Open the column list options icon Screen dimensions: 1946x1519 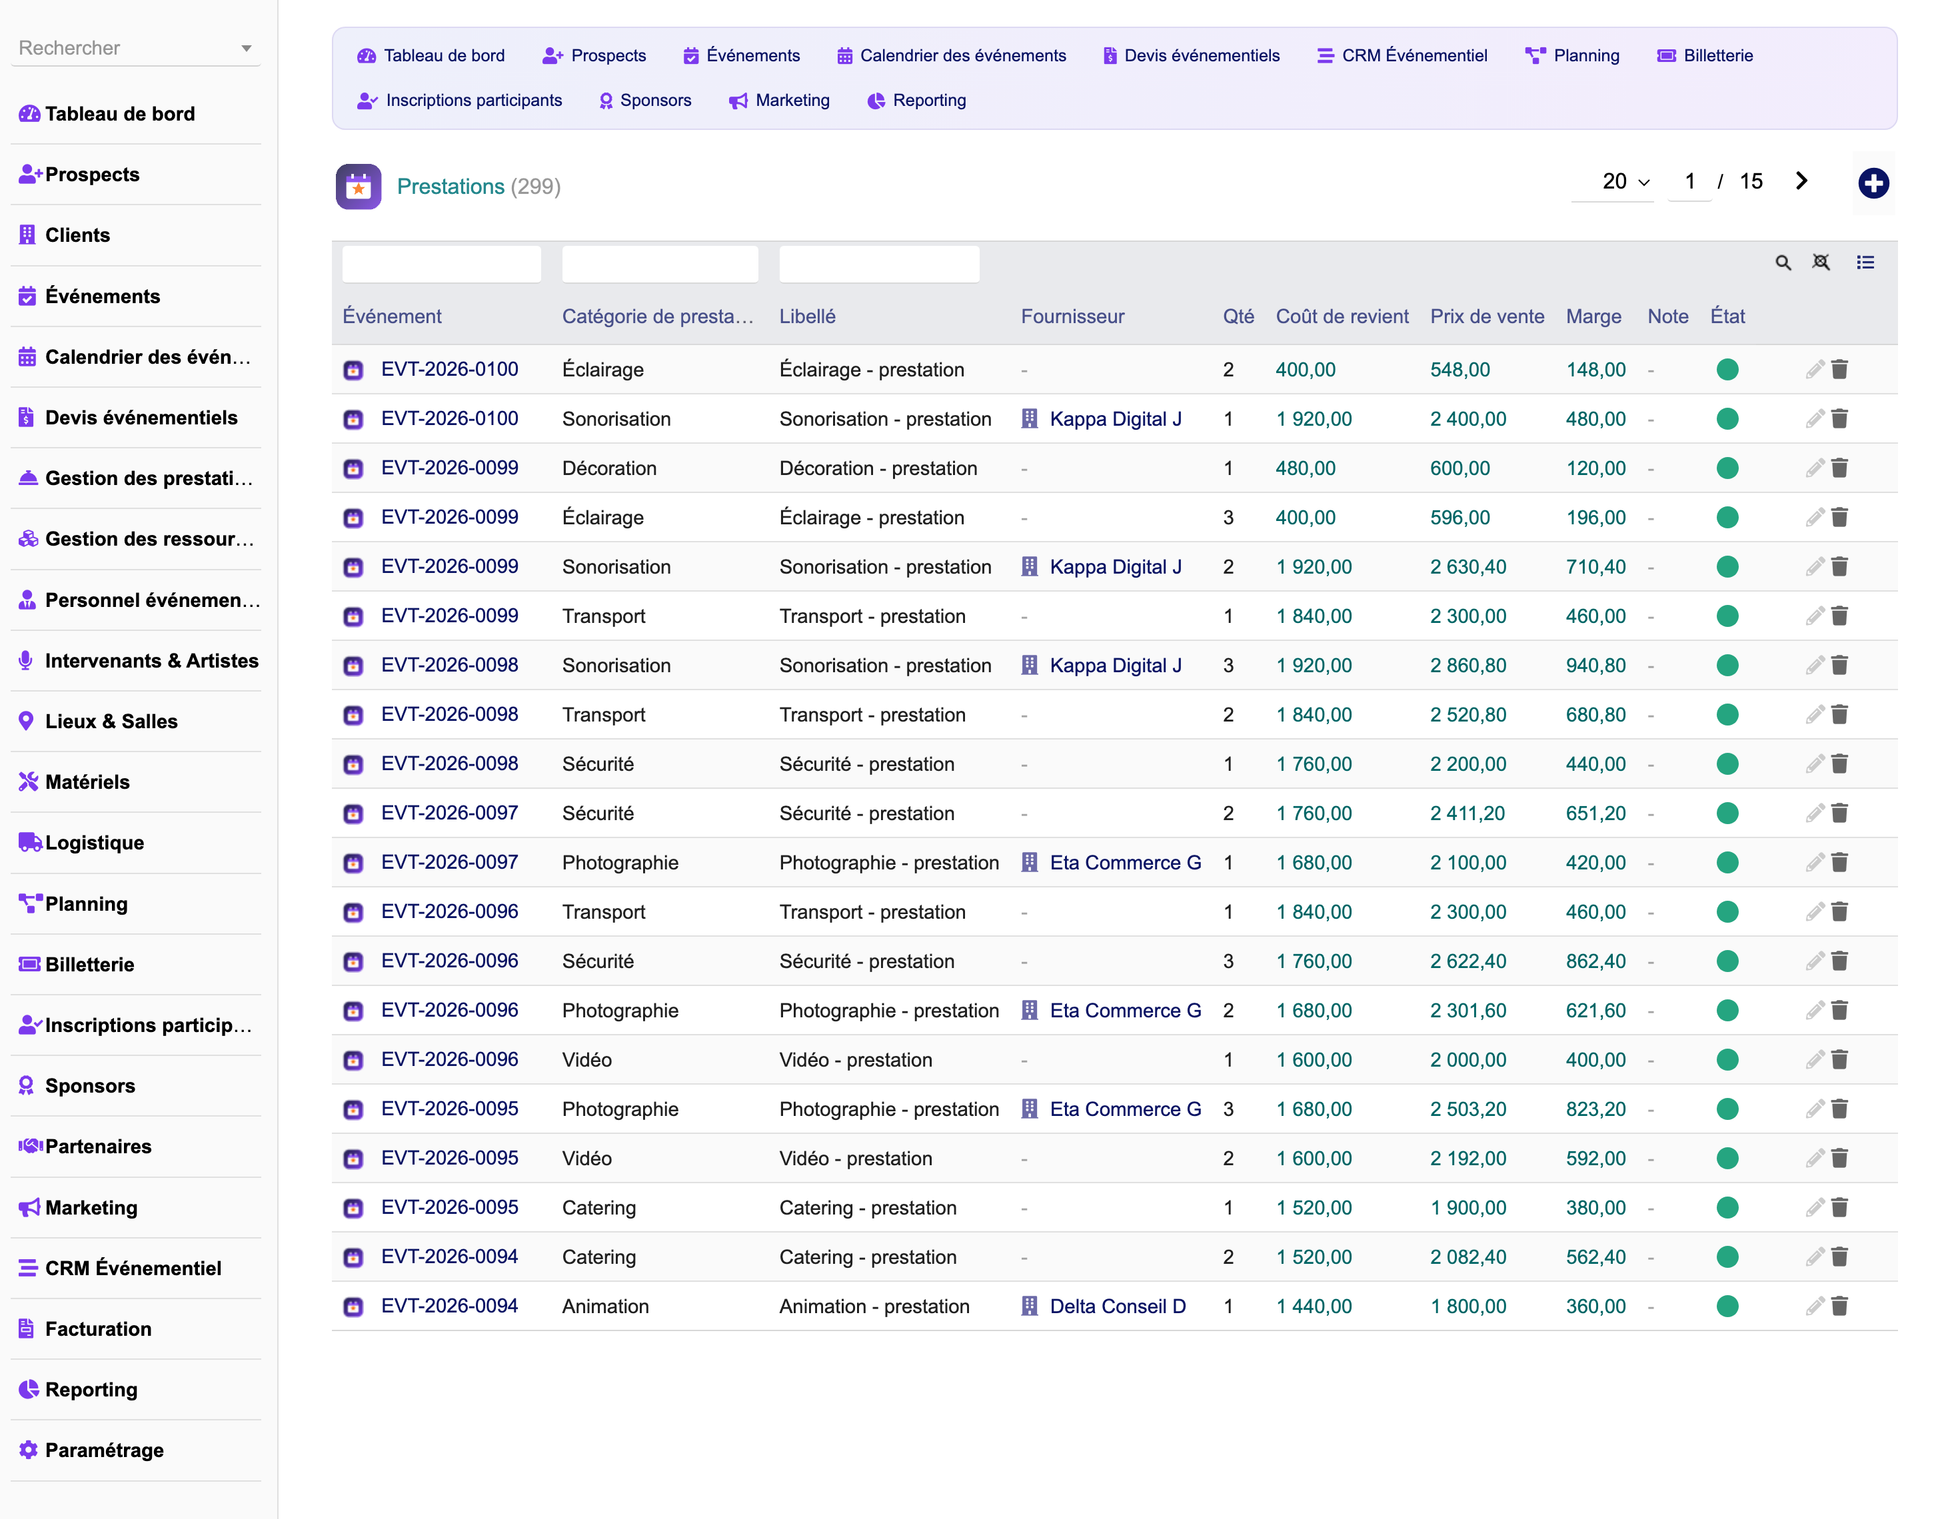point(1866,263)
